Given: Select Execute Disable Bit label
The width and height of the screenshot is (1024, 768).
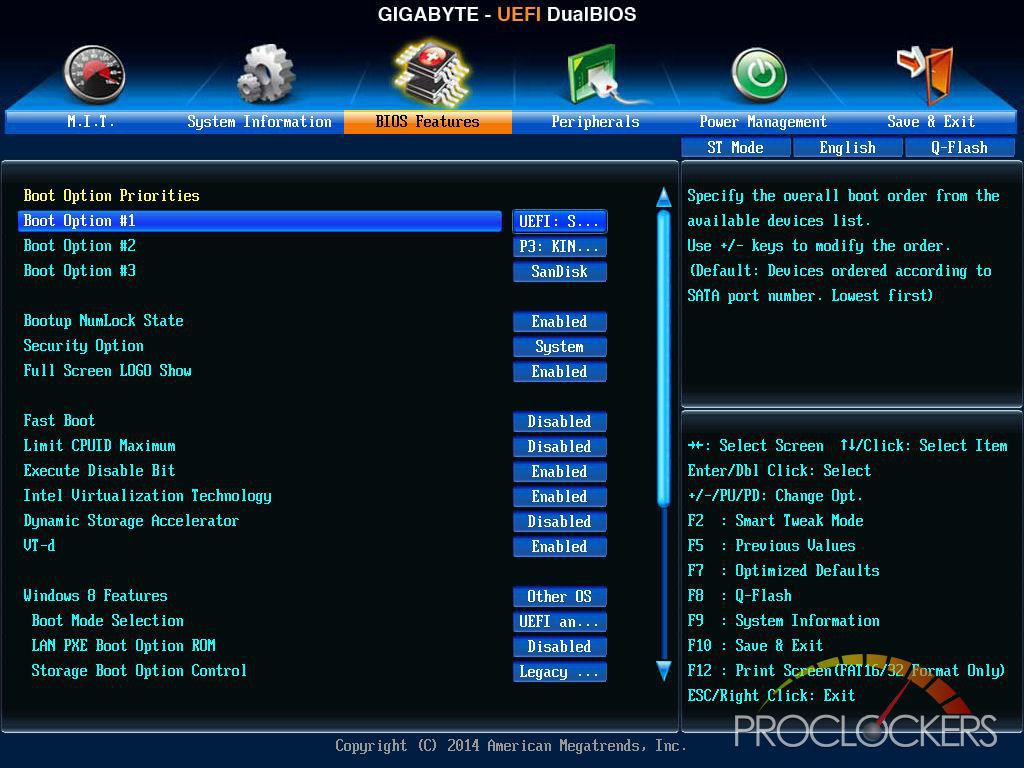Looking at the screenshot, I should (99, 470).
